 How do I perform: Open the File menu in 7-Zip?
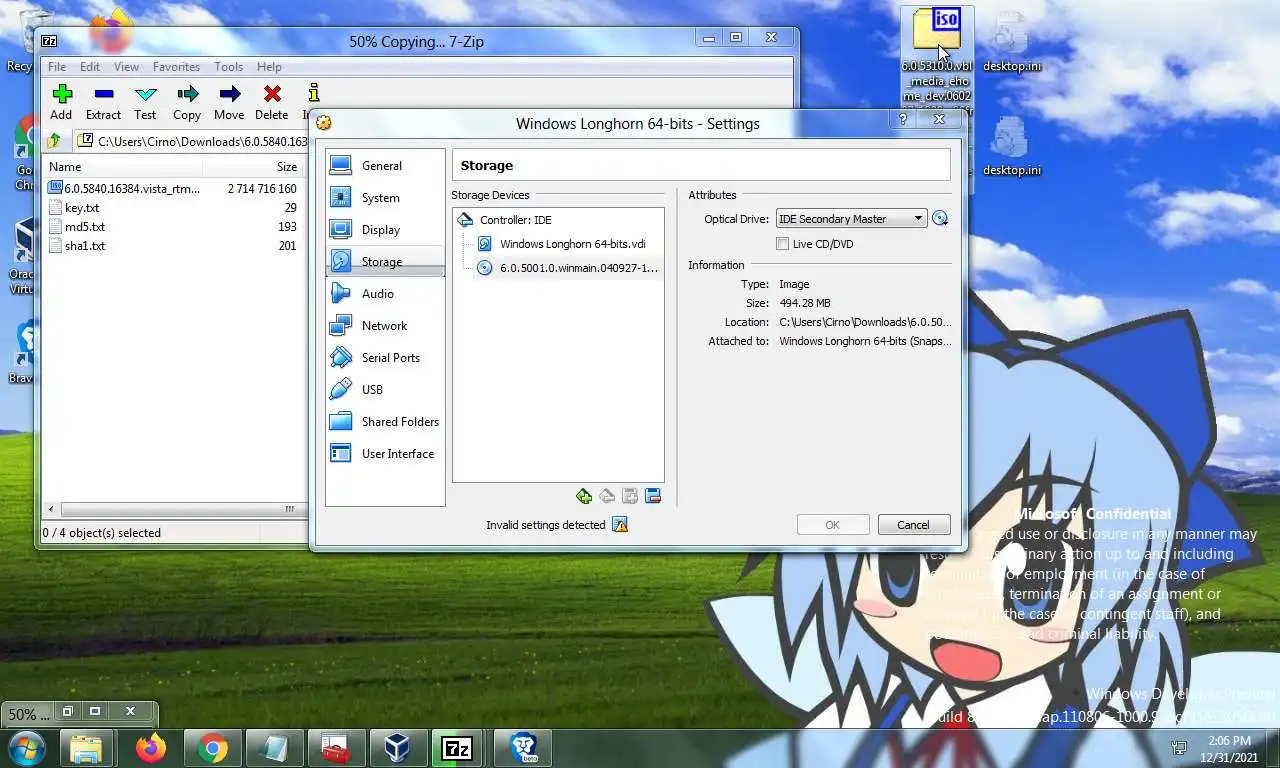pyautogui.click(x=57, y=67)
